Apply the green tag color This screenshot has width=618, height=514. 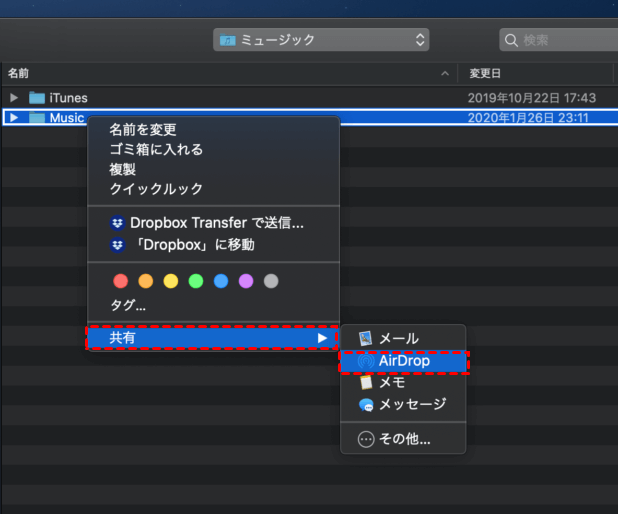pyautogui.click(x=196, y=281)
